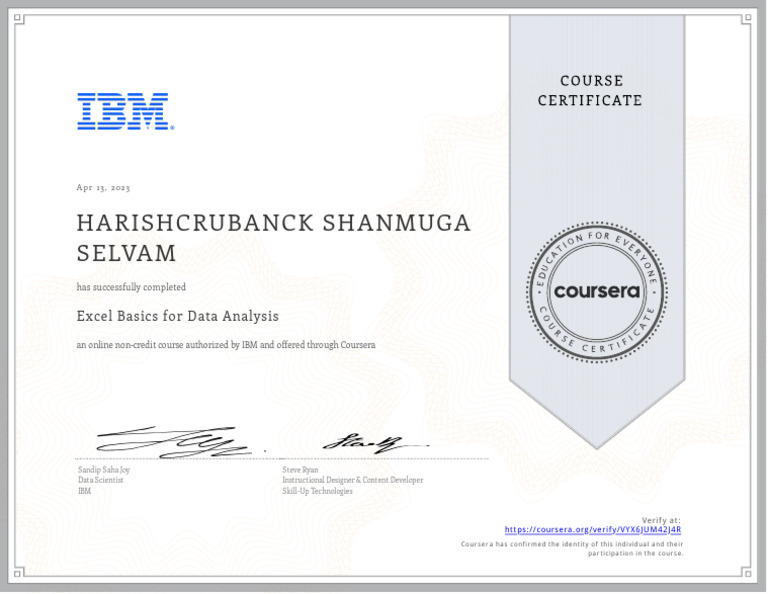Open the Coursera verify link
Image resolution: width=768 pixels, height=594 pixels.
[593, 529]
